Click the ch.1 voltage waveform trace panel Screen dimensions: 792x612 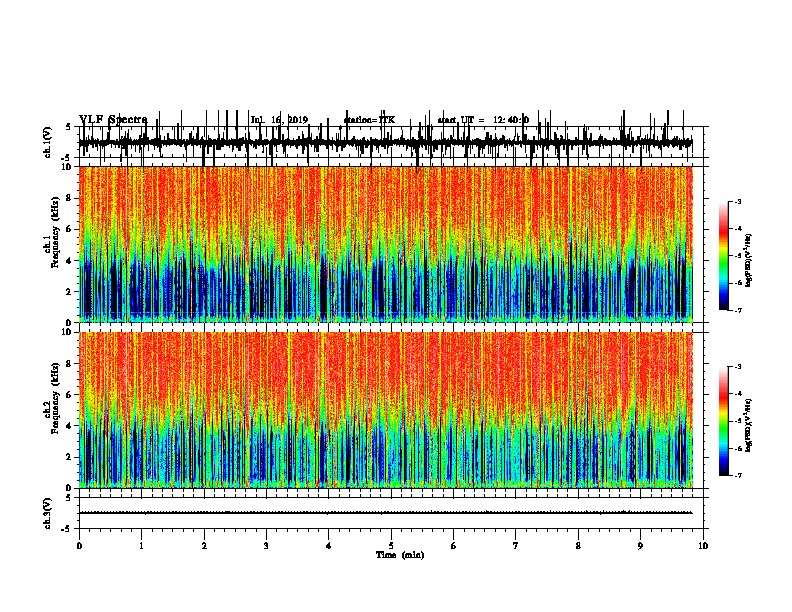tap(391, 142)
